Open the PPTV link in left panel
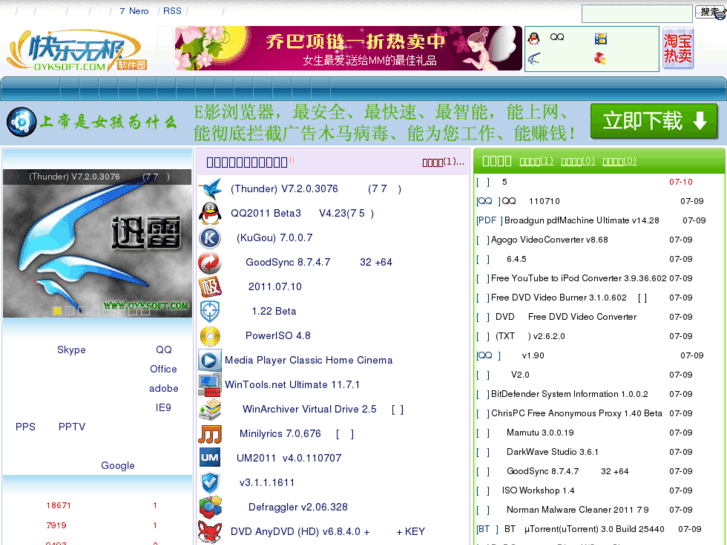Screen dimensions: 727x545 tap(72, 427)
